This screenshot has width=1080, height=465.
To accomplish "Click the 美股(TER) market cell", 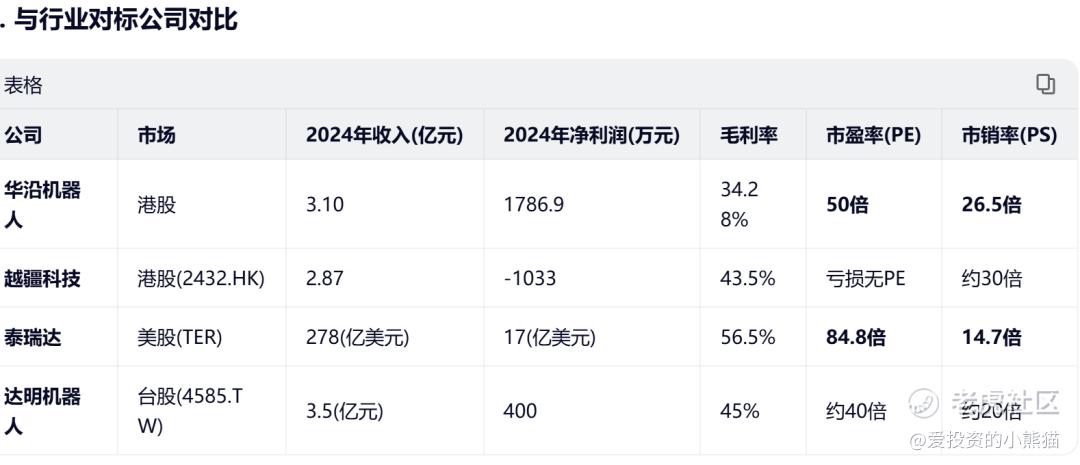I will (180, 337).
